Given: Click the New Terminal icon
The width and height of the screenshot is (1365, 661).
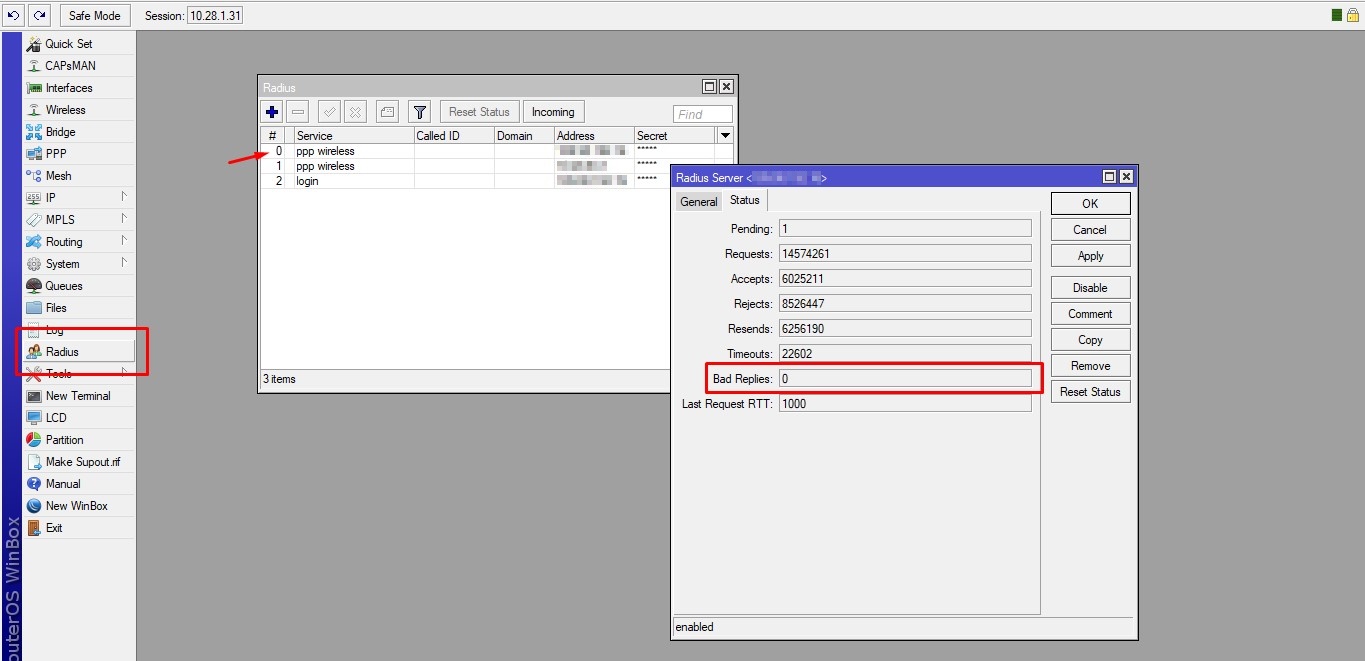Looking at the screenshot, I should [x=34, y=396].
